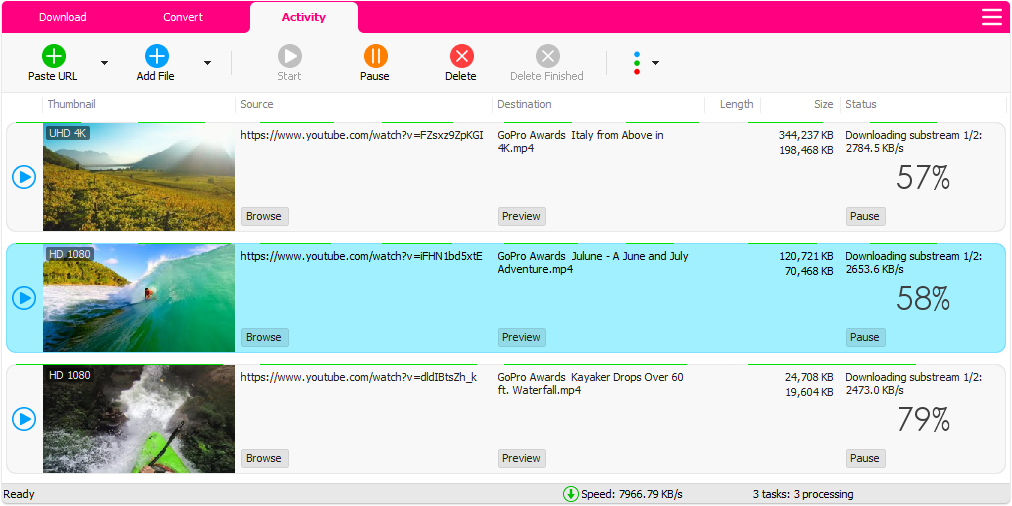Click the Start toolbar icon
Screen dimensions: 1012x506
coord(289,56)
